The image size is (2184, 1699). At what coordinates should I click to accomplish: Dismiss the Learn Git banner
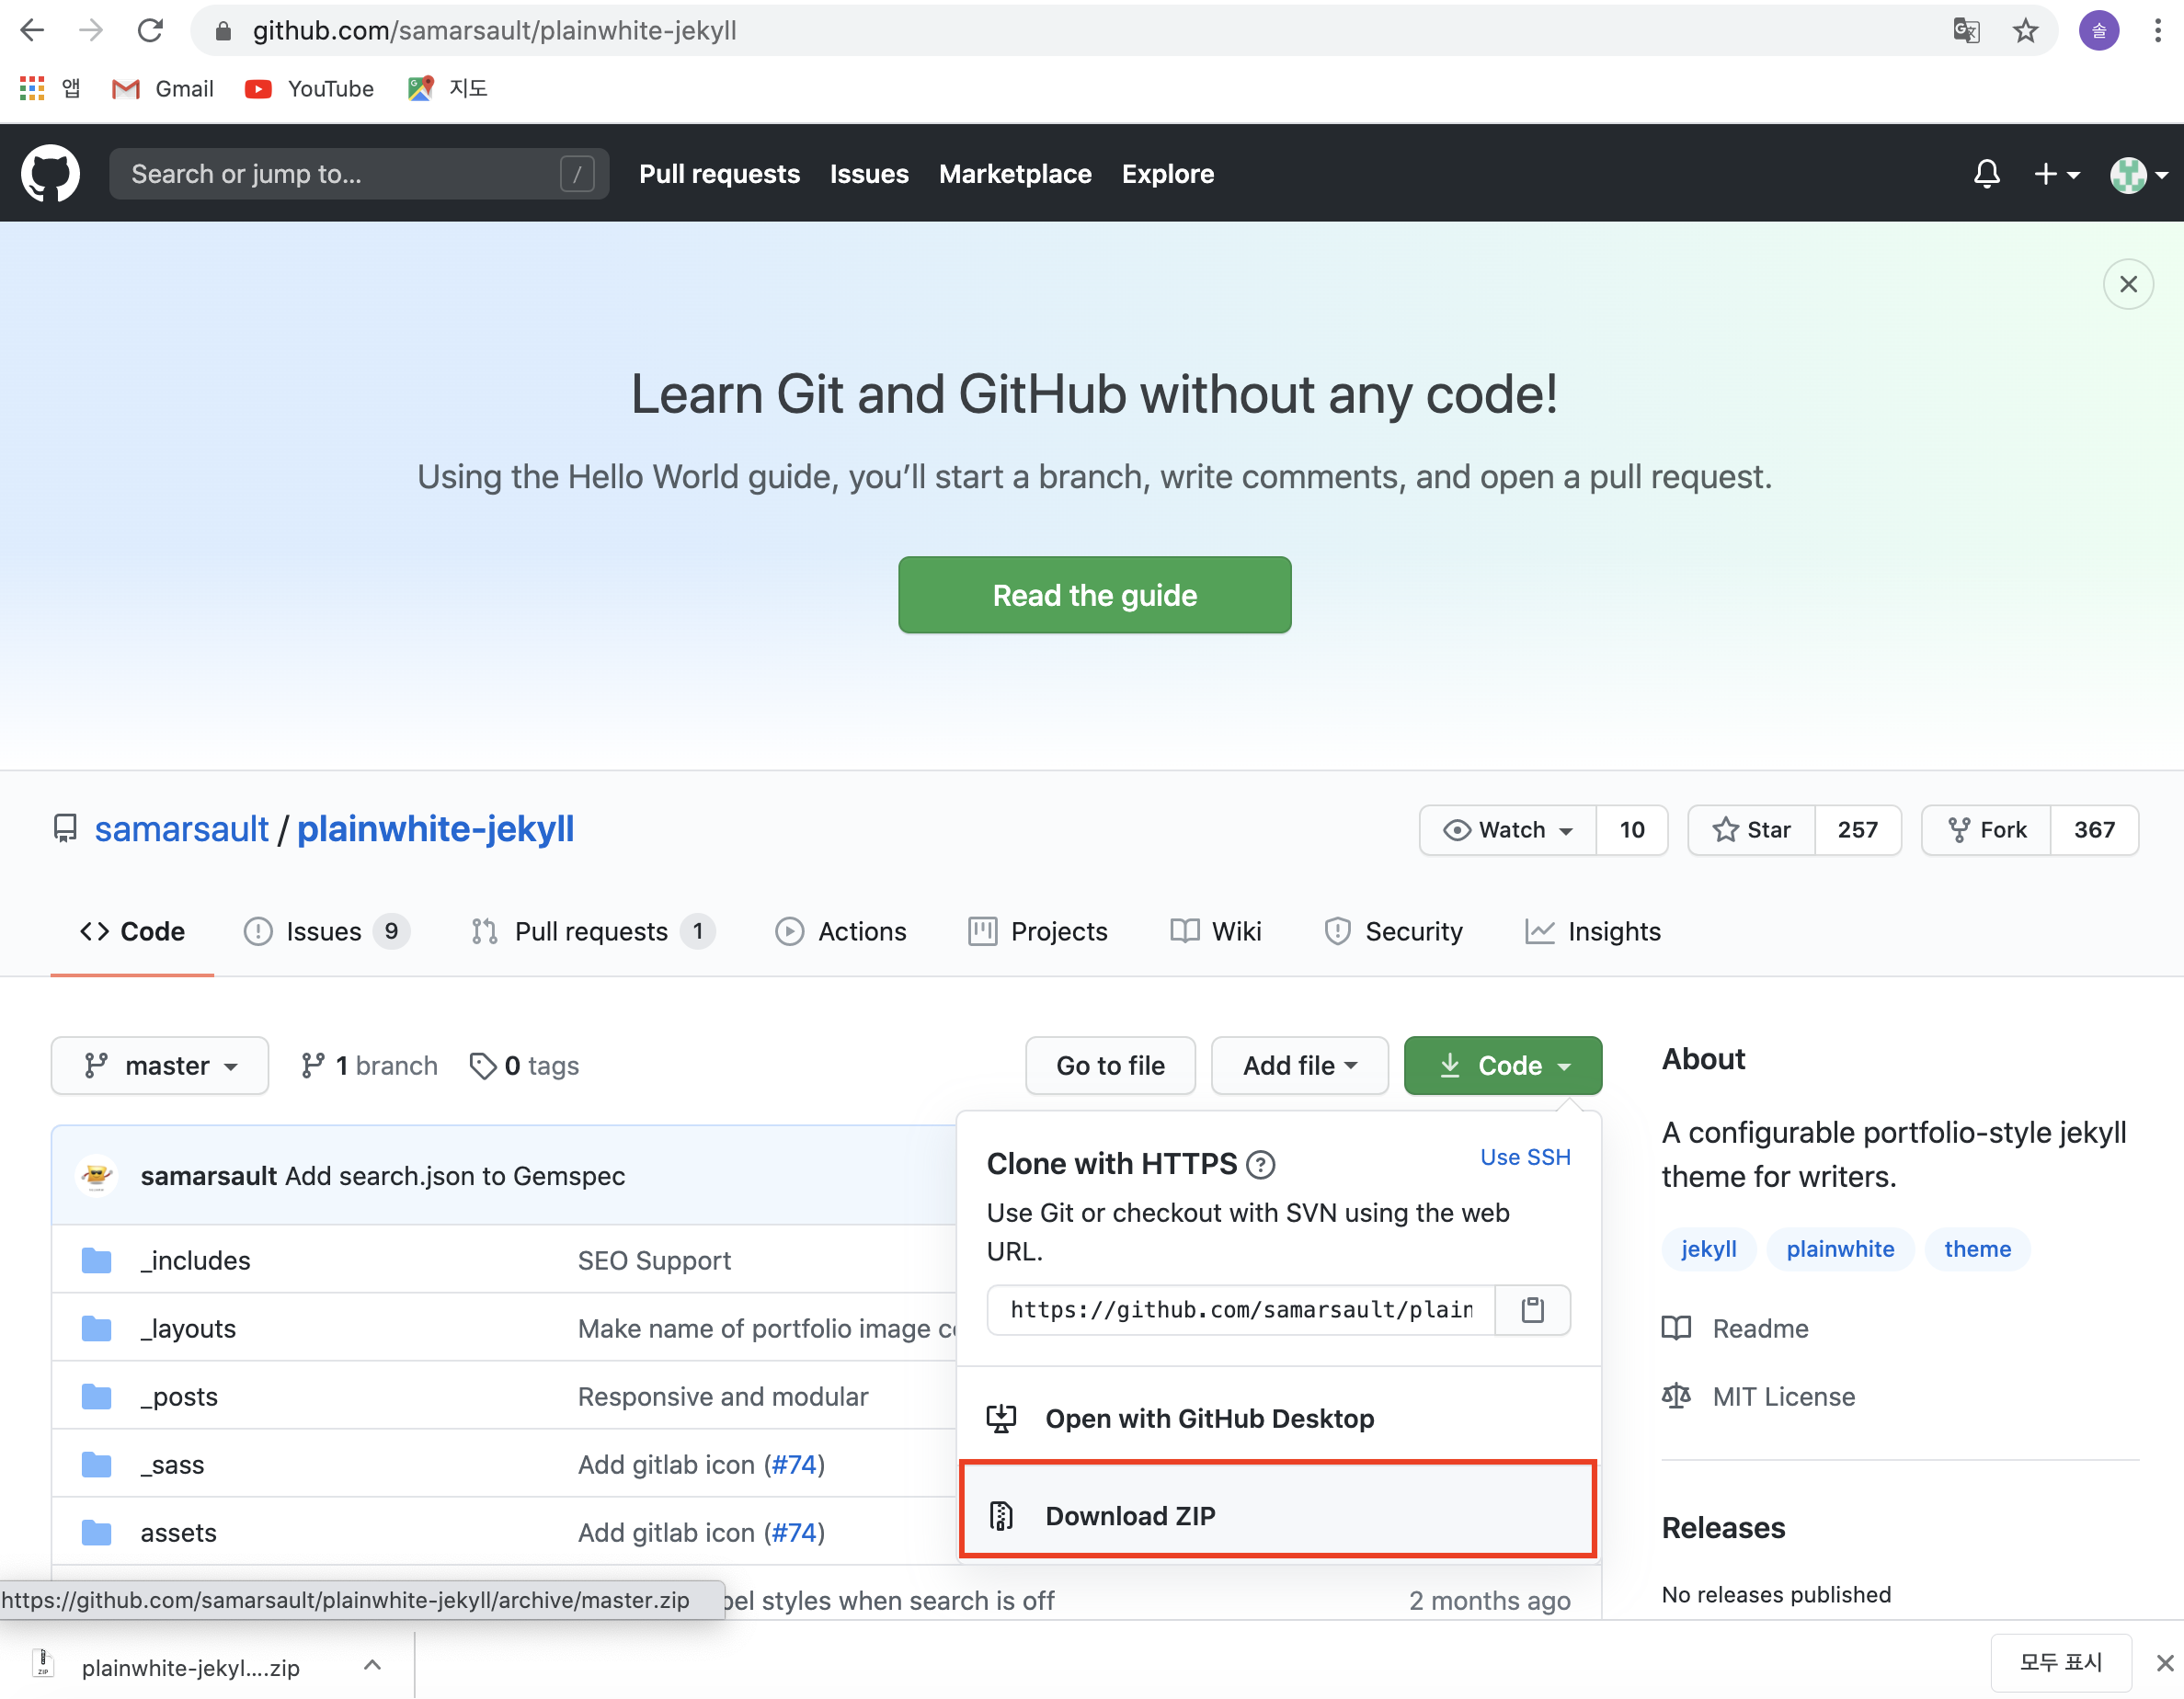[x=2128, y=285]
